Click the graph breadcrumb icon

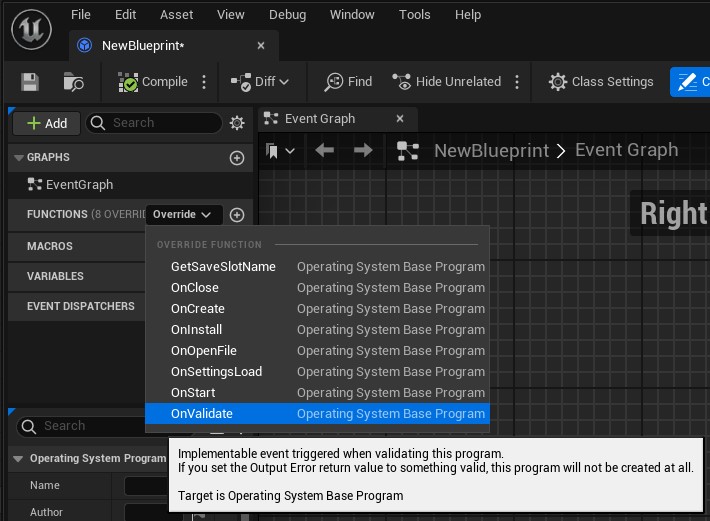click(x=408, y=151)
